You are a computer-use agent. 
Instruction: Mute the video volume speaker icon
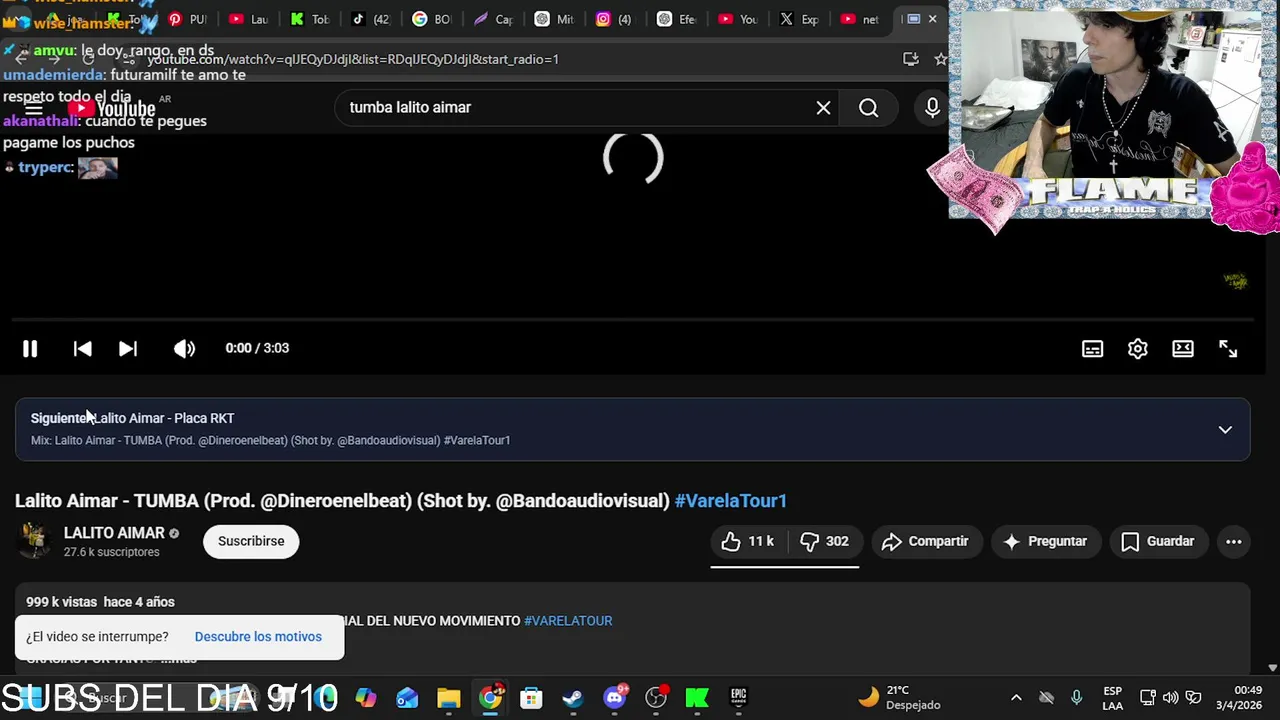[x=184, y=348]
